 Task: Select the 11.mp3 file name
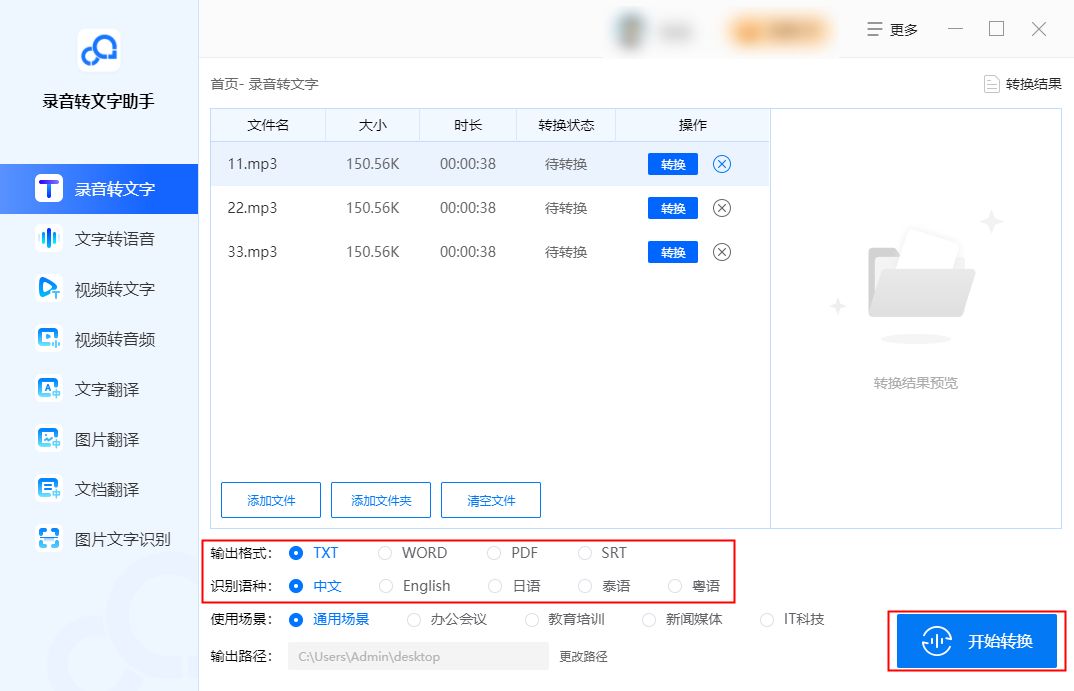click(x=252, y=164)
